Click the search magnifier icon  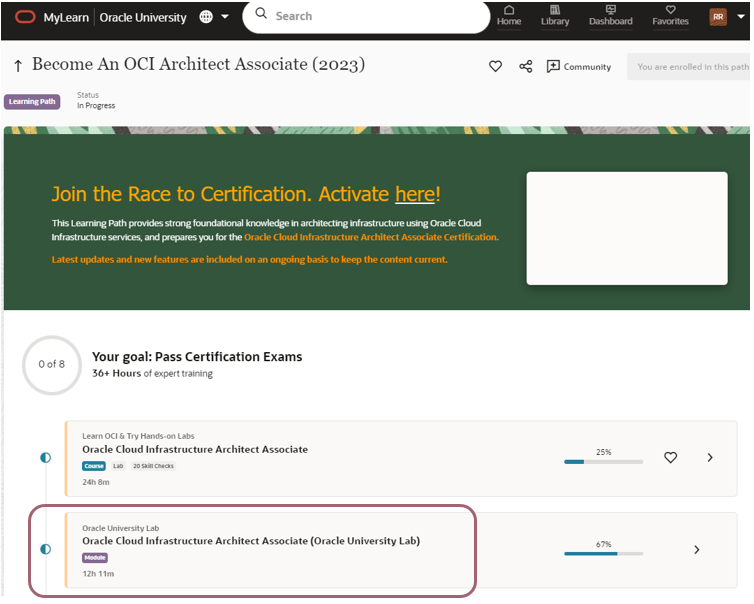tap(260, 16)
